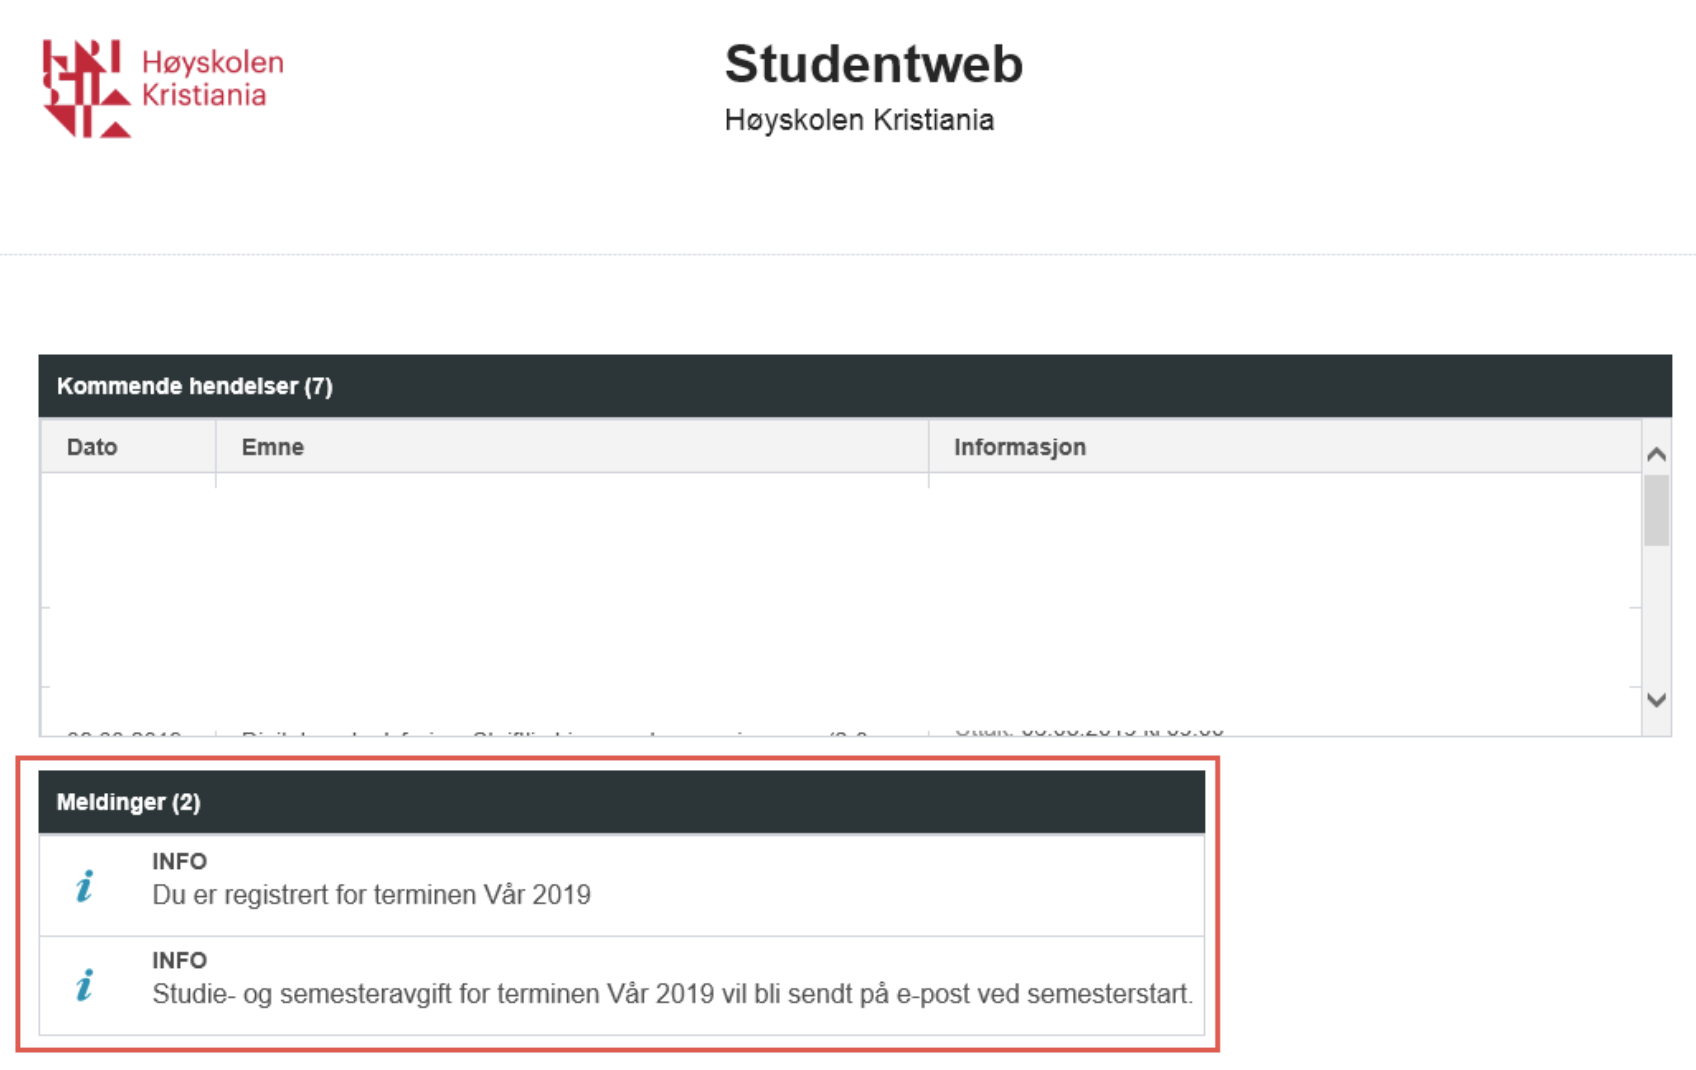Image resolution: width=1696 pixels, height=1070 pixels.
Task: Click the scroll down arrow in events table
Action: point(1656,700)
